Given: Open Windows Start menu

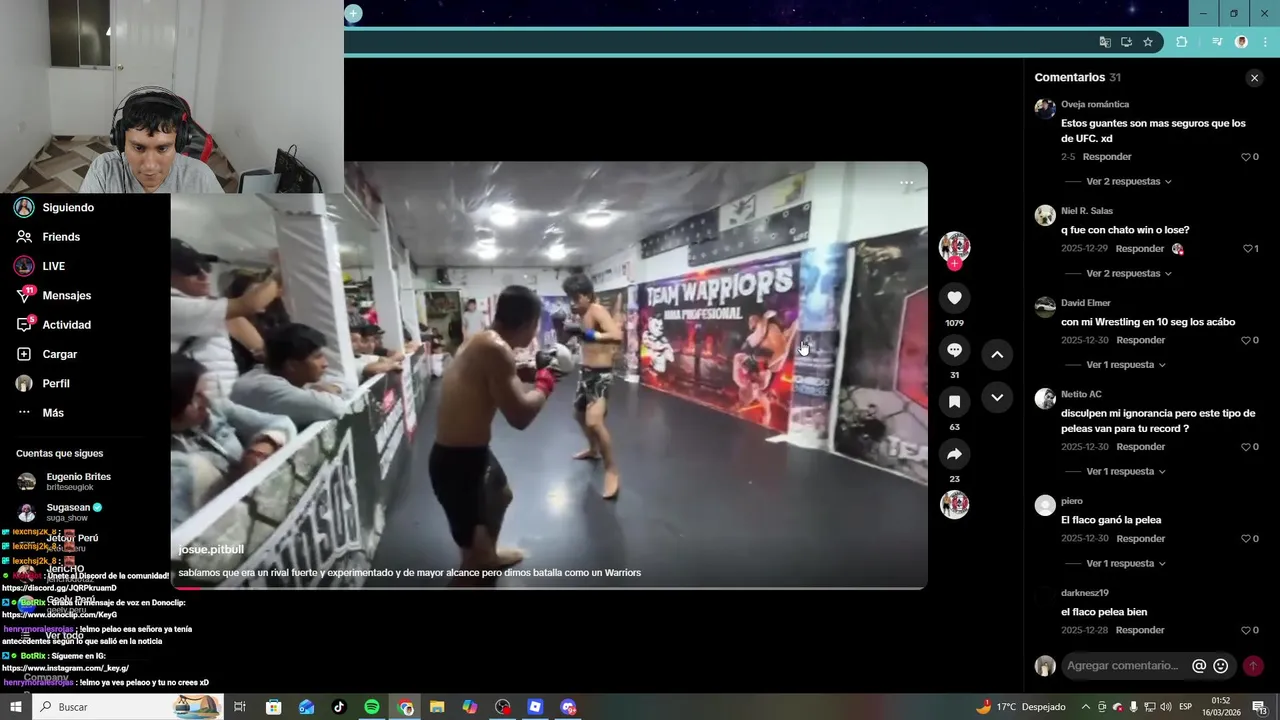Looking at the screenshot, I should (15, 707).
